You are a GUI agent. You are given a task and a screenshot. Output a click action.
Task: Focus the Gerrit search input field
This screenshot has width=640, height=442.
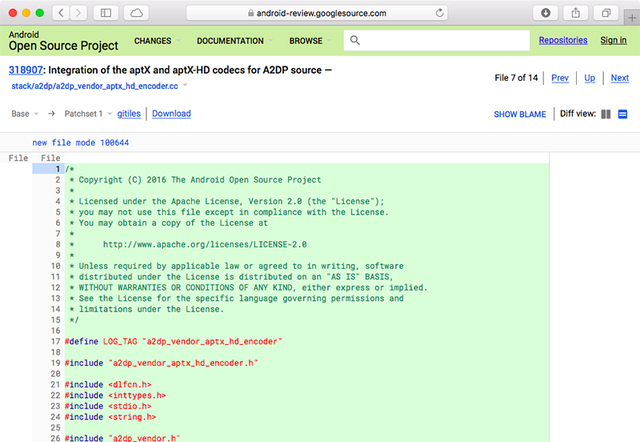pyautogui.click(x=437, y=40)
